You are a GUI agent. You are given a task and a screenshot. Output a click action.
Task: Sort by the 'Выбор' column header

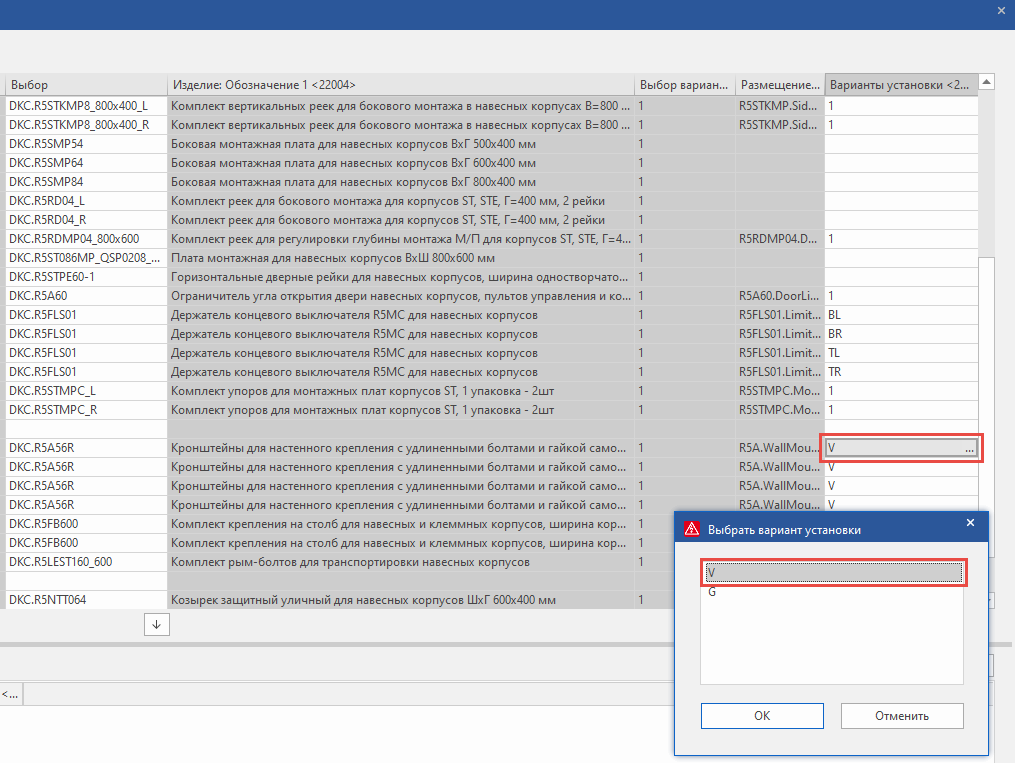click(86, 85)
